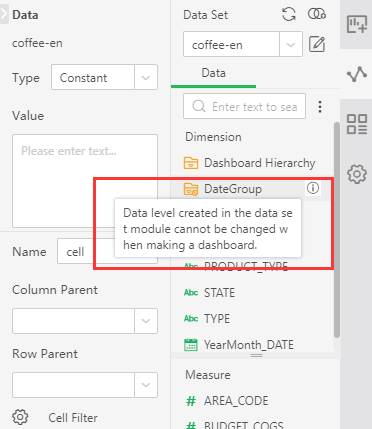Click the Cell Filter gear icon

click(x=20, y=417)
